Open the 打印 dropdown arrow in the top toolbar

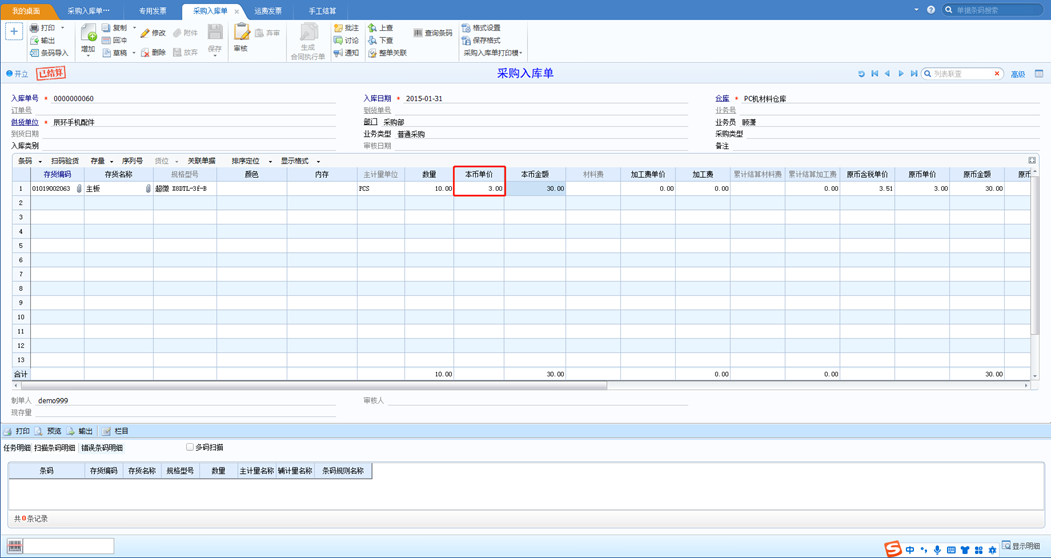[x=62, y=28]
